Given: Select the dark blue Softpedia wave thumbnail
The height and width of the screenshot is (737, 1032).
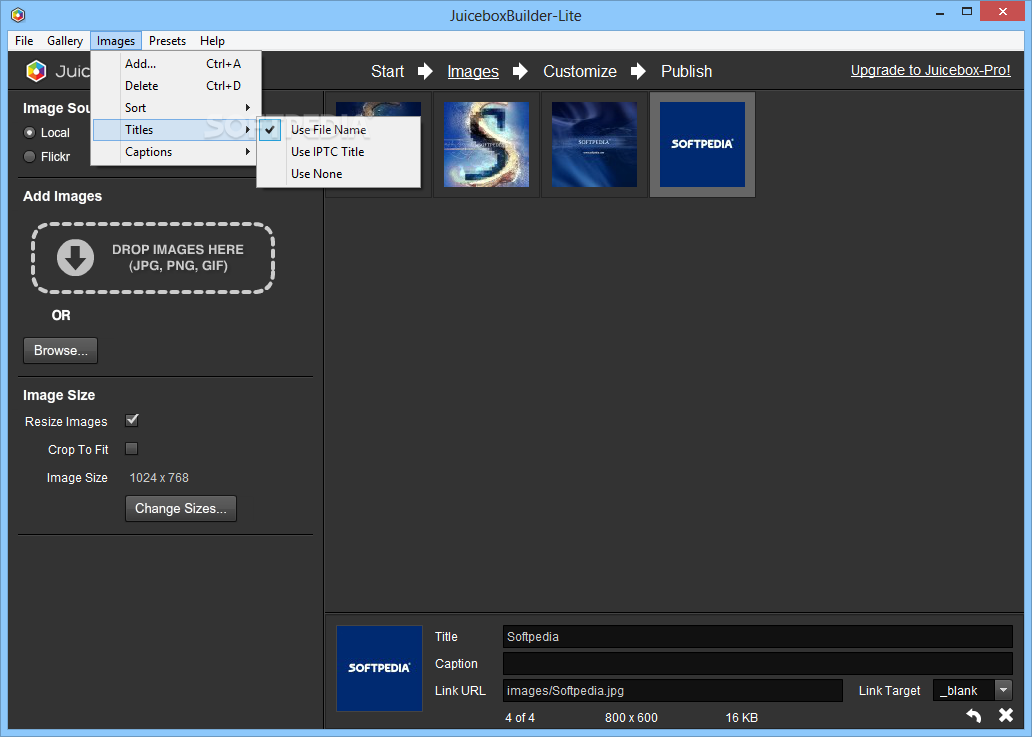Looking at the screenshot, I should 594,144.
